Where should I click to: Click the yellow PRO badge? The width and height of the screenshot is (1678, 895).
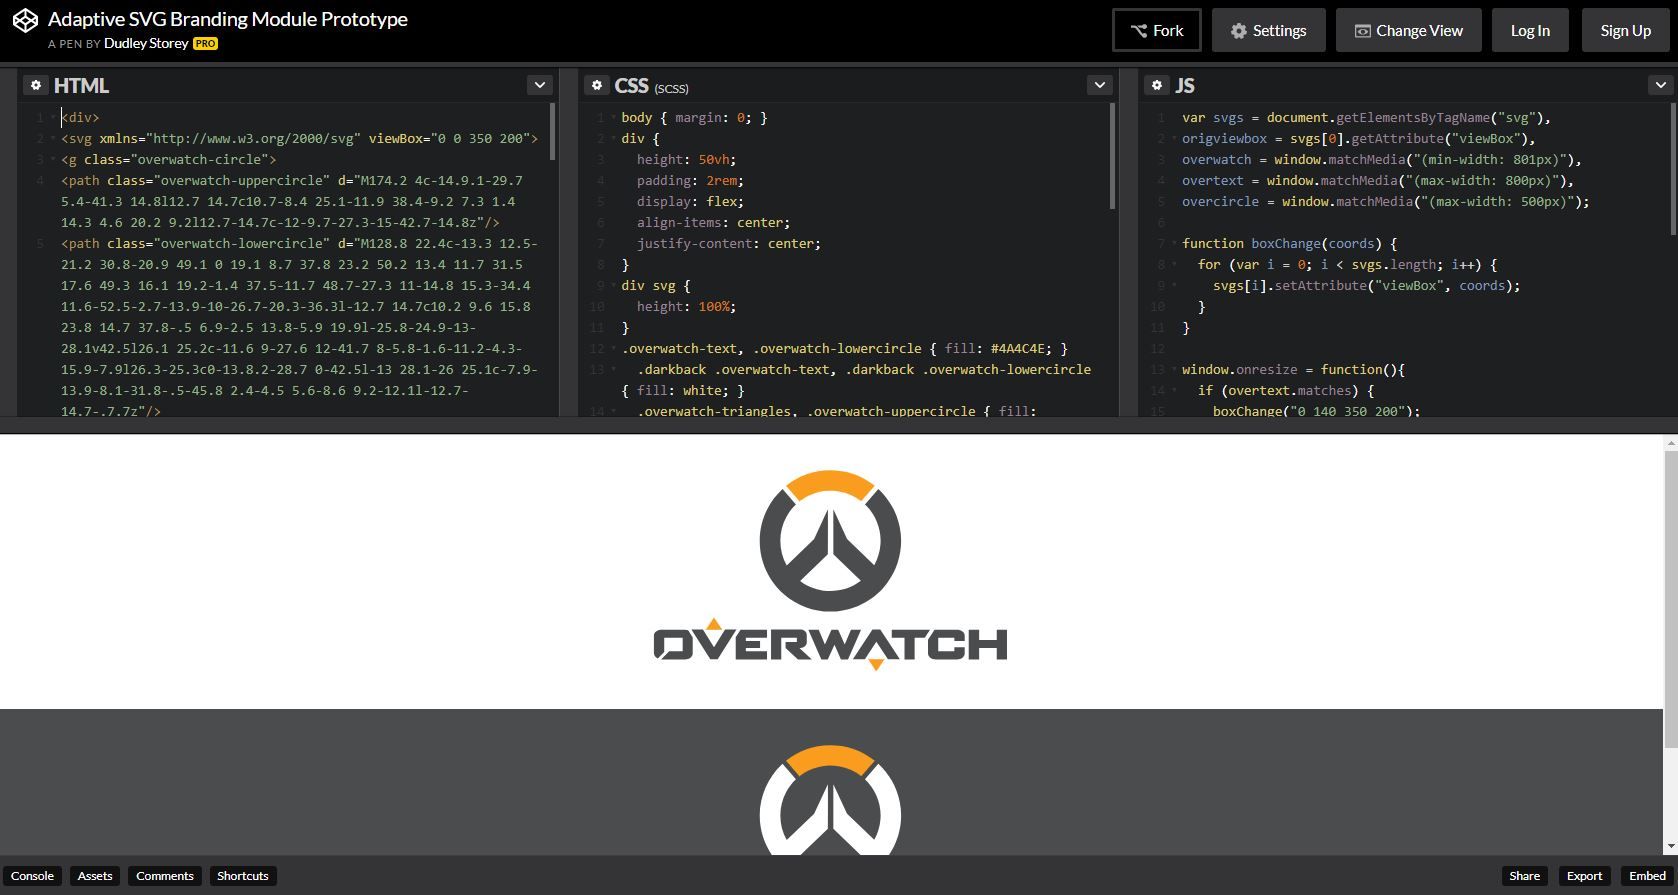[205, 44]
